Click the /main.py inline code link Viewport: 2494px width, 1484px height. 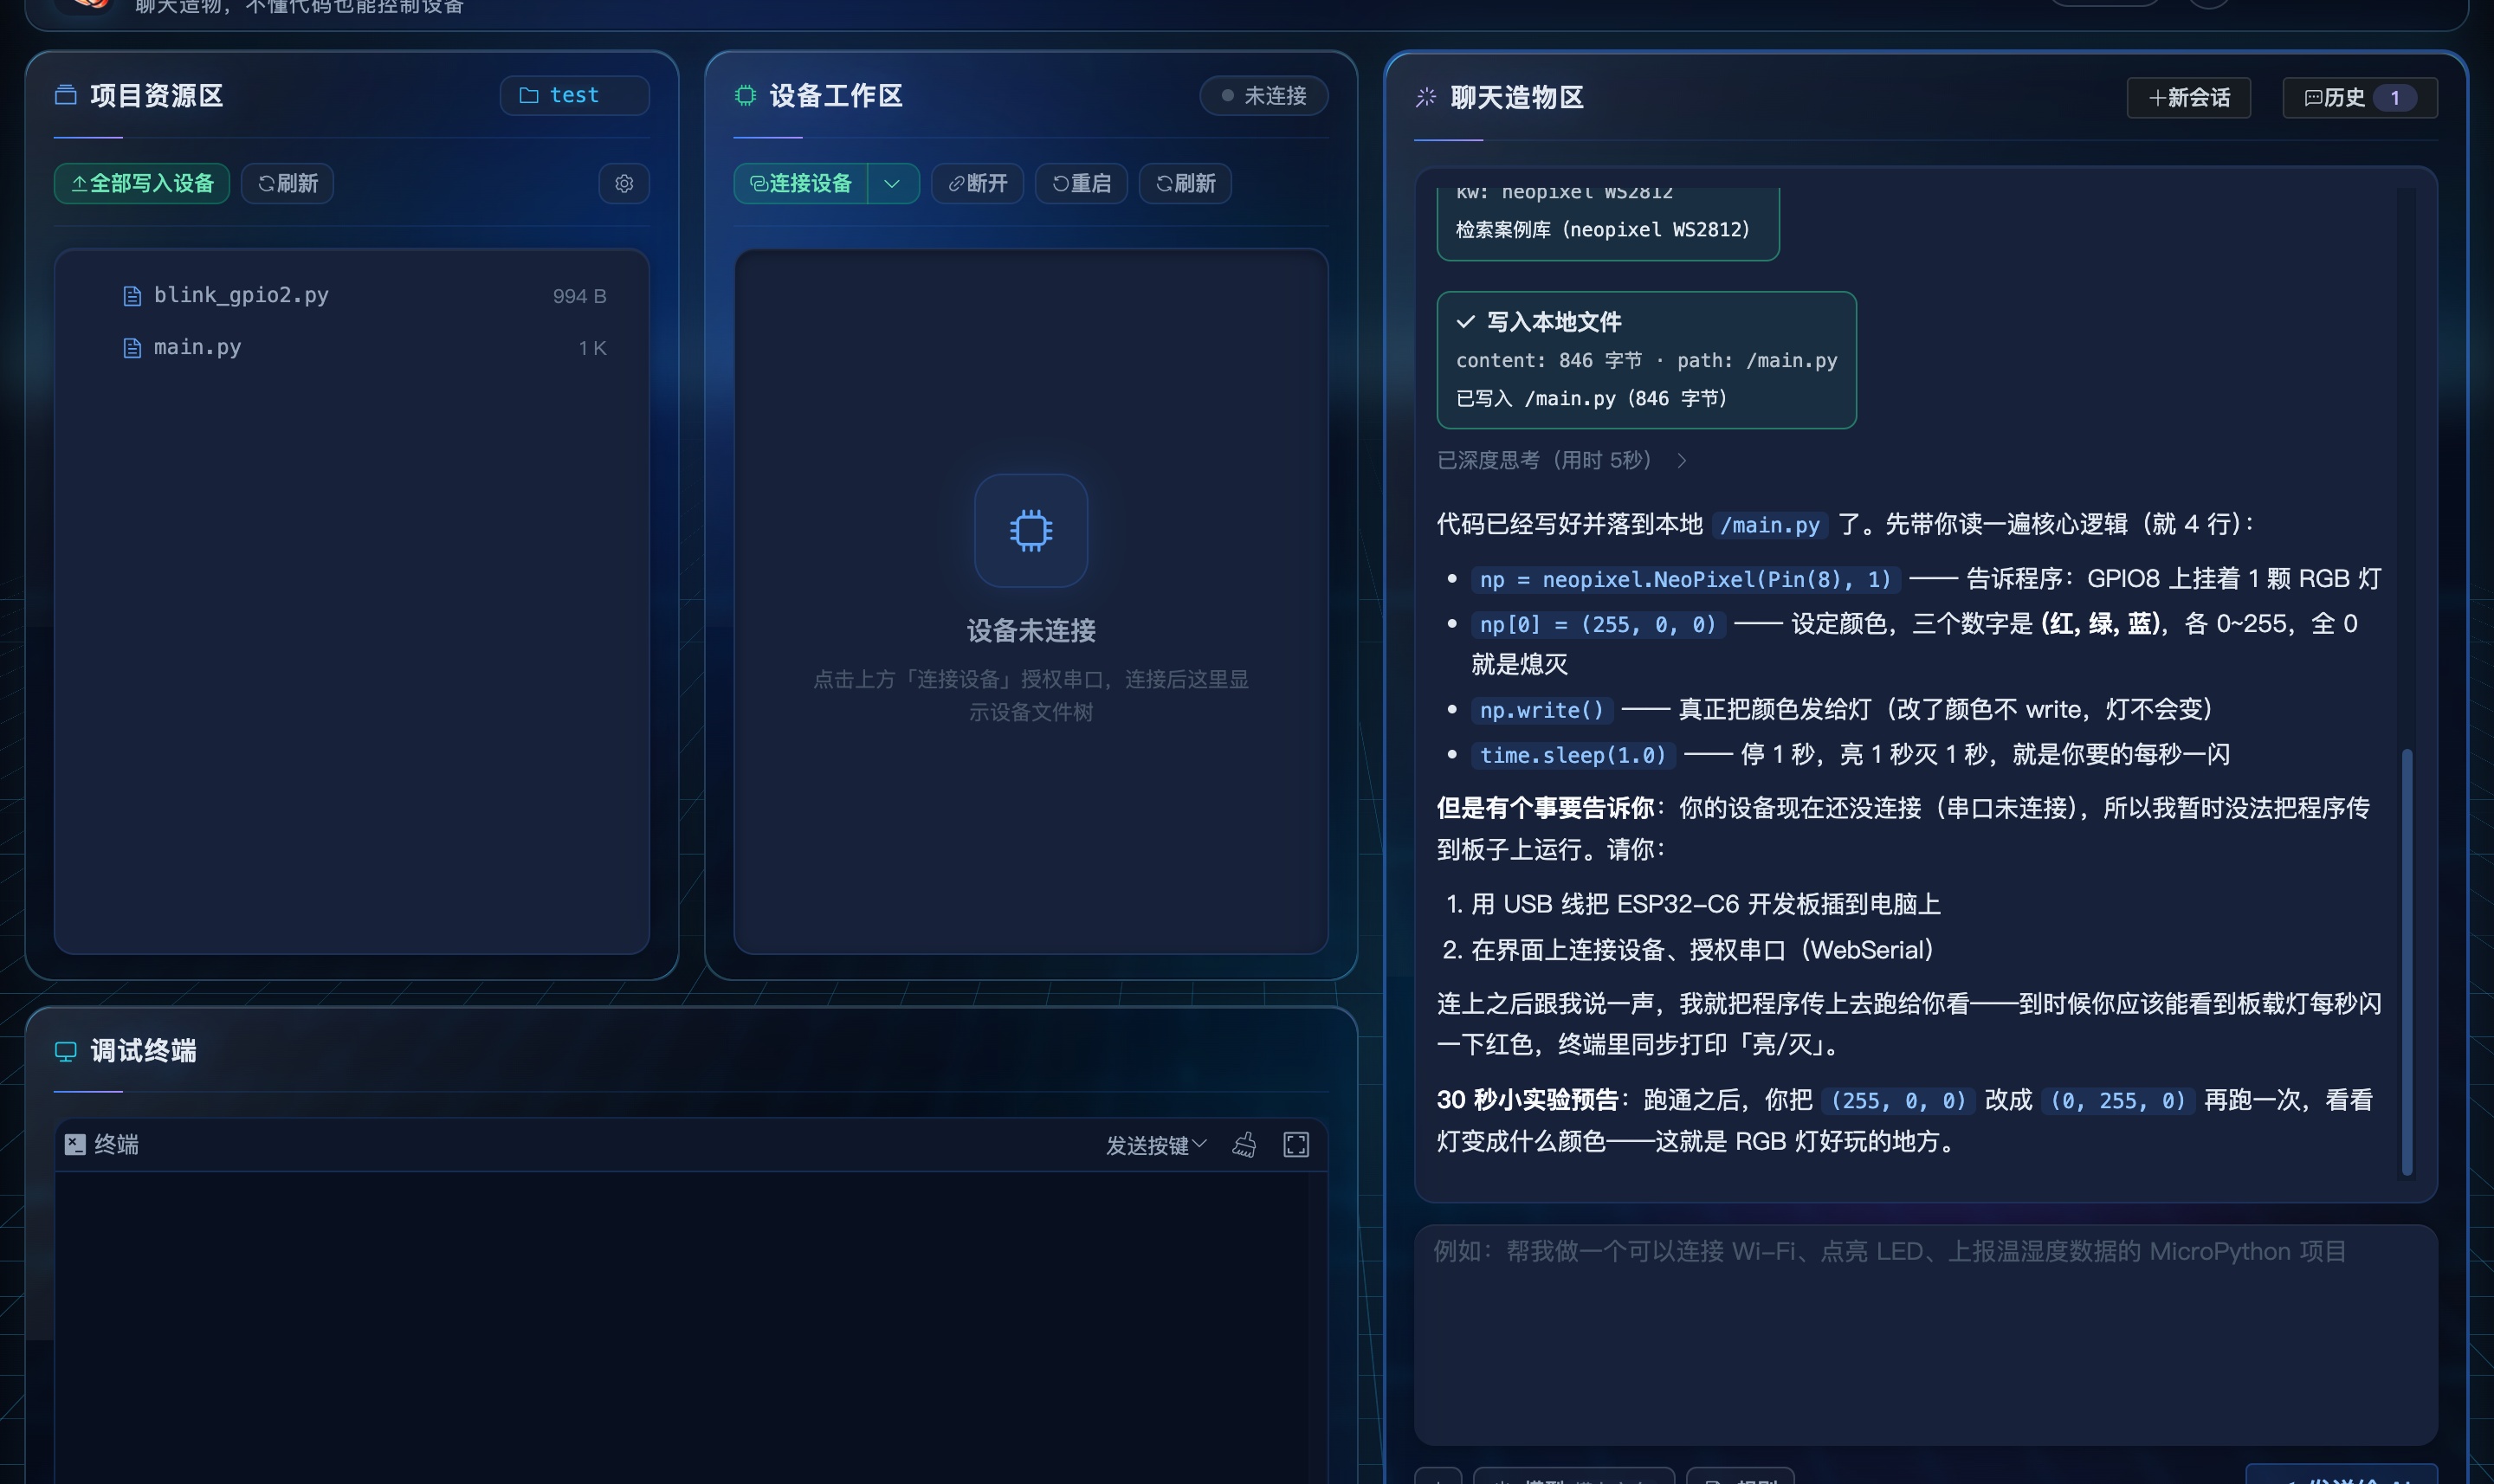coord(1770,525)
